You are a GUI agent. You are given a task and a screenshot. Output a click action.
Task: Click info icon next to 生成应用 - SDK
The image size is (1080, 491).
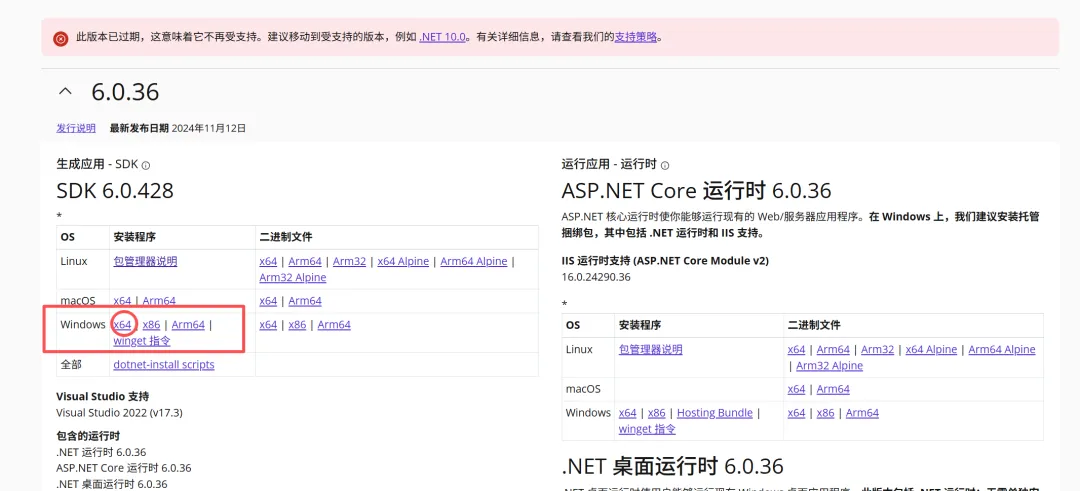coord(146,165)
